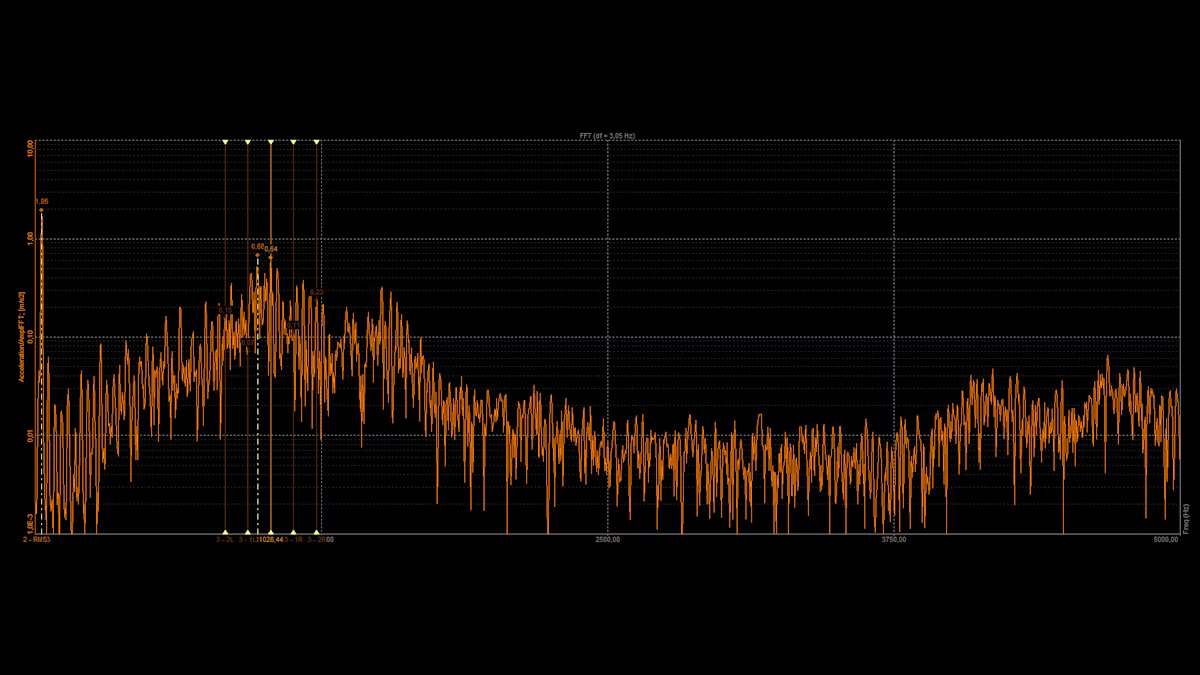Click the Freq (Hz) axis label
Image resolution: width=1200 pixels, height=675 pixels.
click(x=1186, y=518)
